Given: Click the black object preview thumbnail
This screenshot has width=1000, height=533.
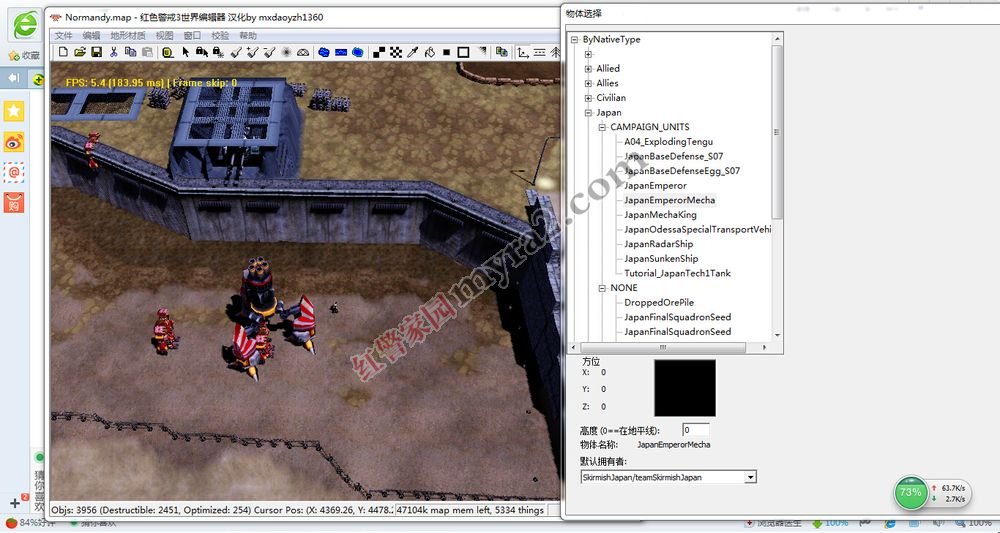Looking at the screenshot, I should [684, 388].
